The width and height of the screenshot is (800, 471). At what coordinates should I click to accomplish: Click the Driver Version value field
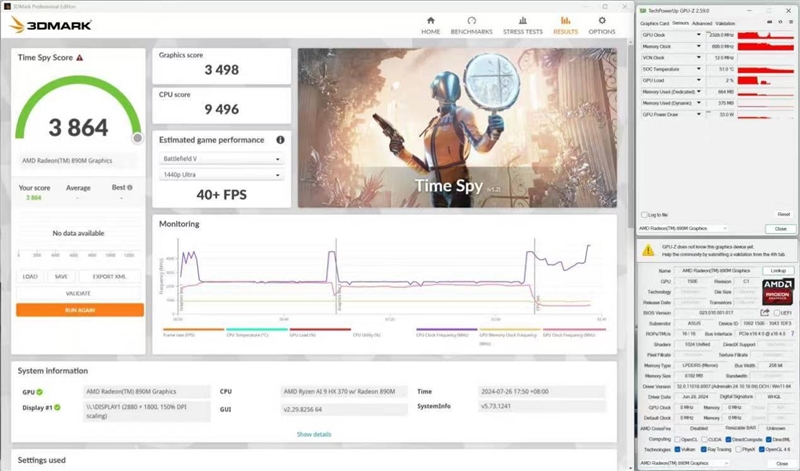point(734,387)
